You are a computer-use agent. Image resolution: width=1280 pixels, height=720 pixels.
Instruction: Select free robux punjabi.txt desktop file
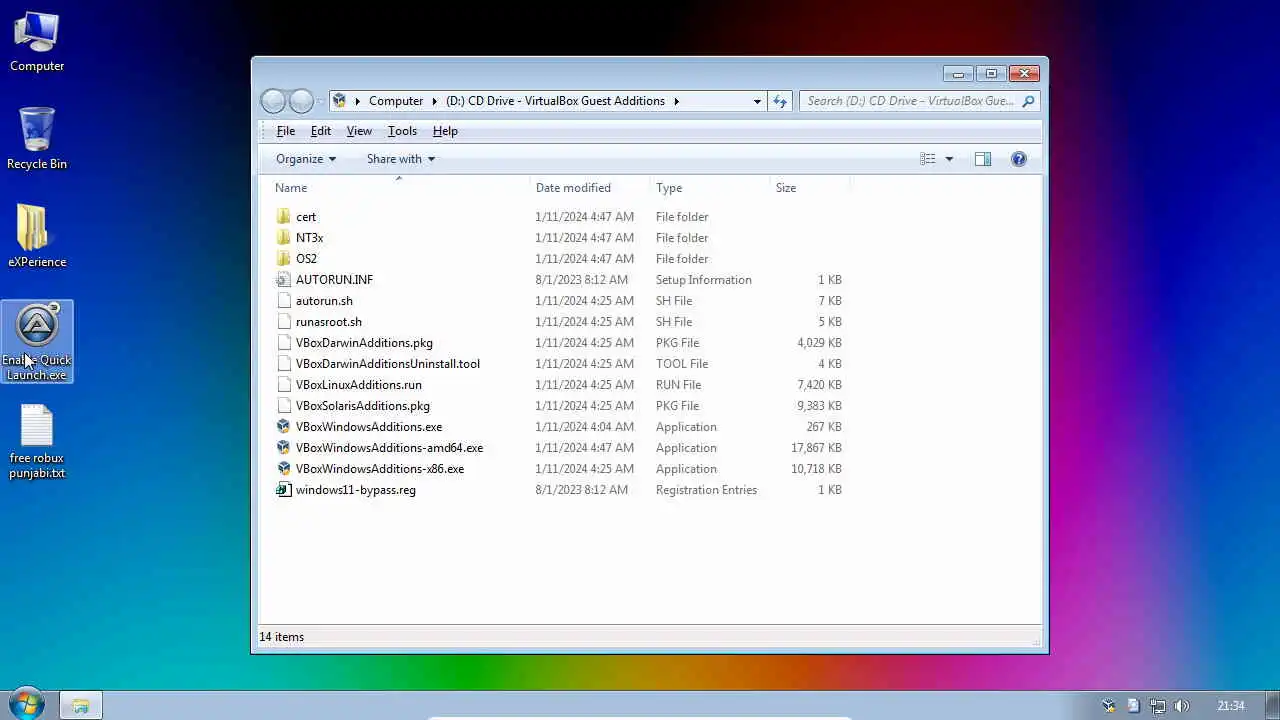37,442
